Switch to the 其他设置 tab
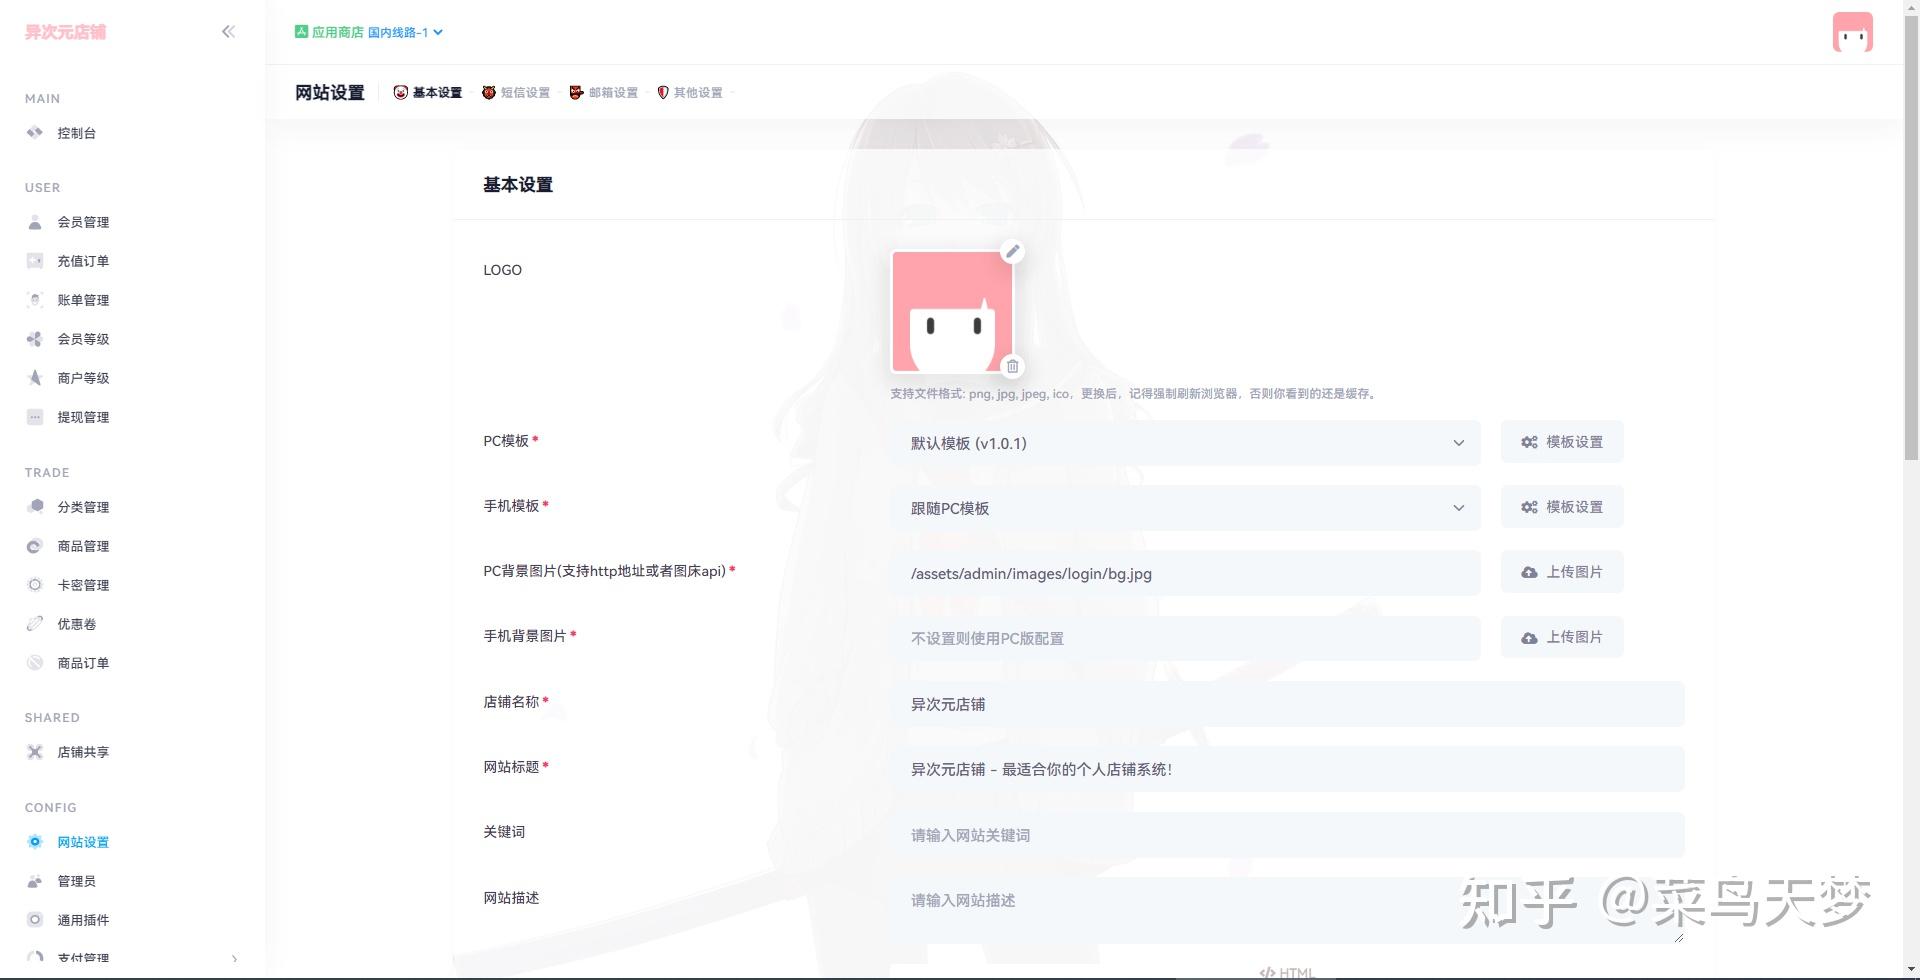Image resolution: width=1920 pixels, height=980 pixels. click(690, 92)
